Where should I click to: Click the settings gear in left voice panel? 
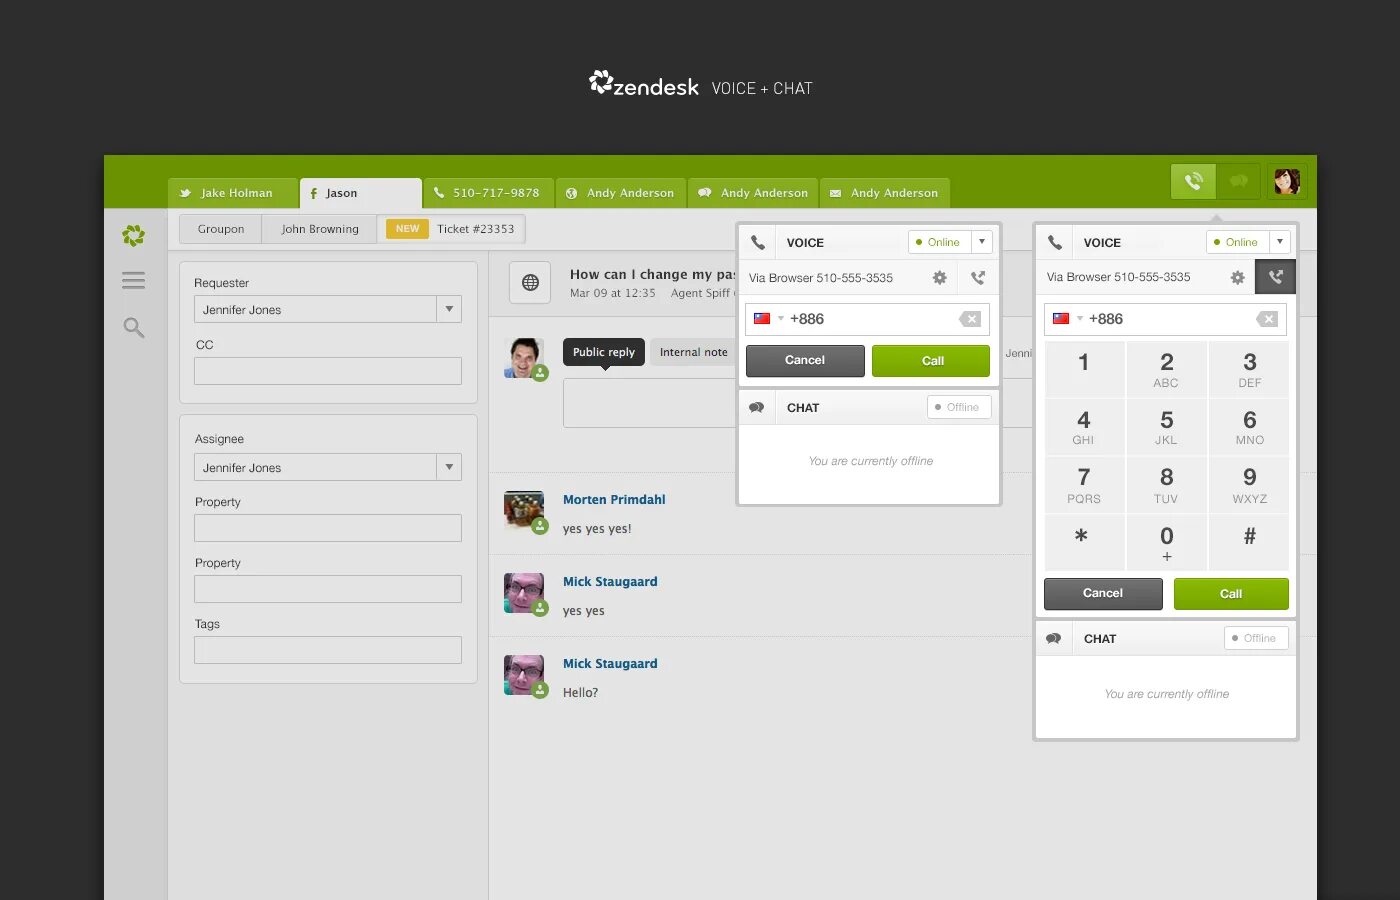click(x=939, y=278)
